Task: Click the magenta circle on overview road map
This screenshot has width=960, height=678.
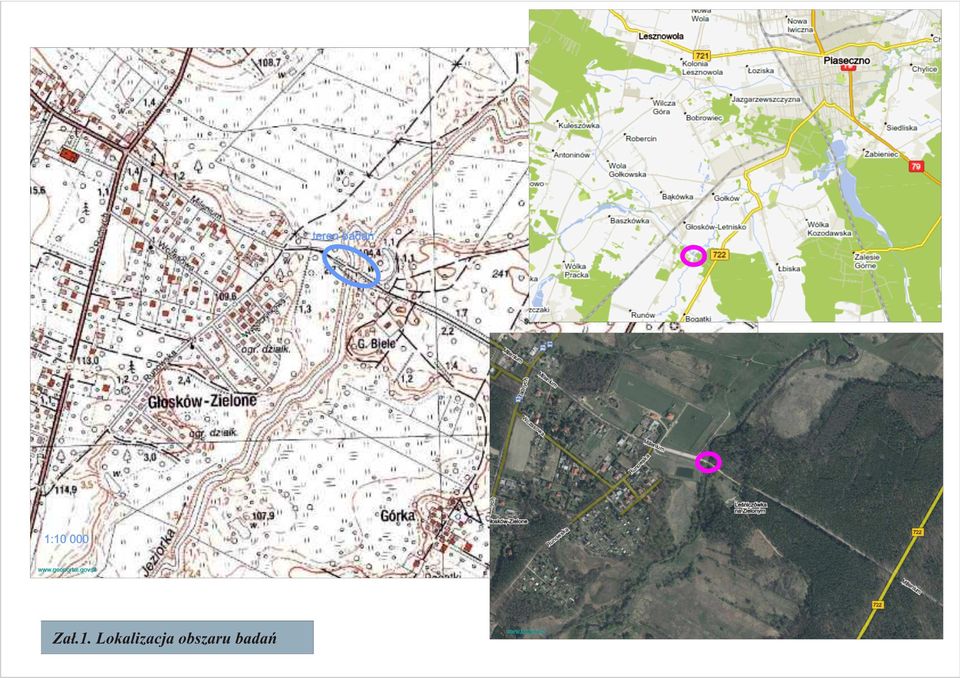Action: coord(694,255)
